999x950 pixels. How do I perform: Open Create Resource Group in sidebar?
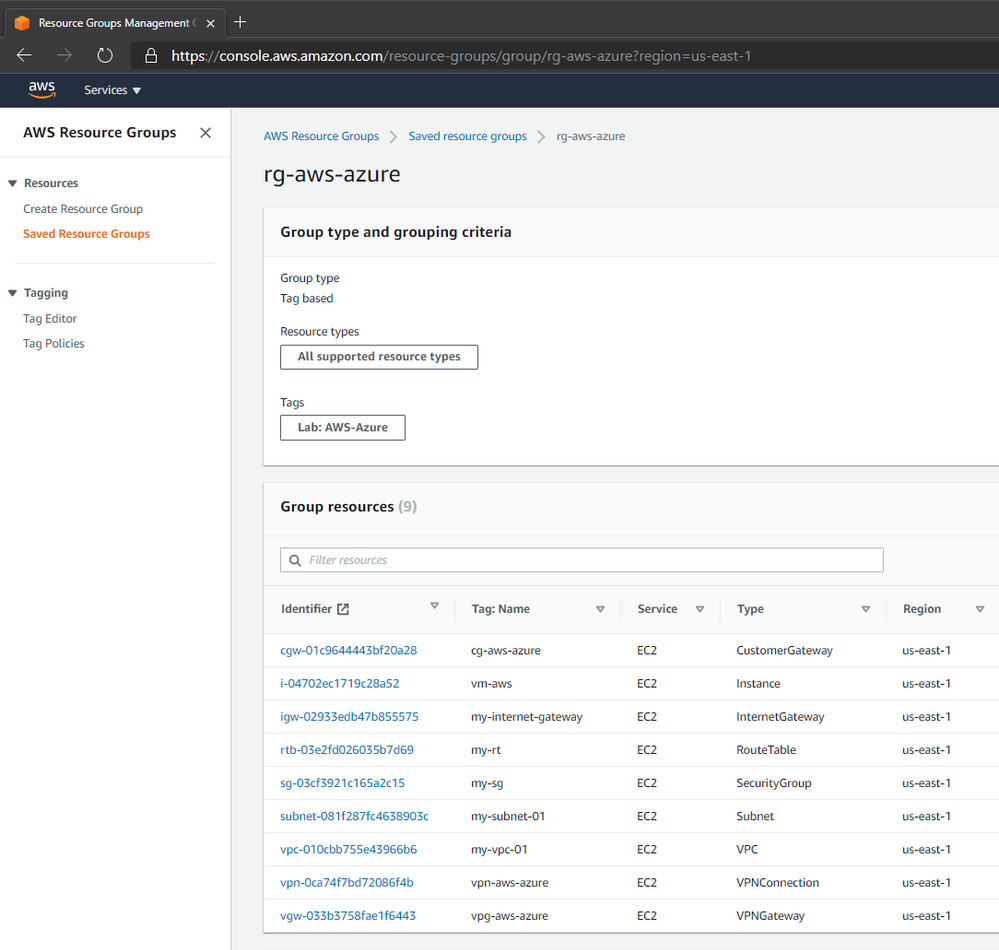tap(83, 209)
